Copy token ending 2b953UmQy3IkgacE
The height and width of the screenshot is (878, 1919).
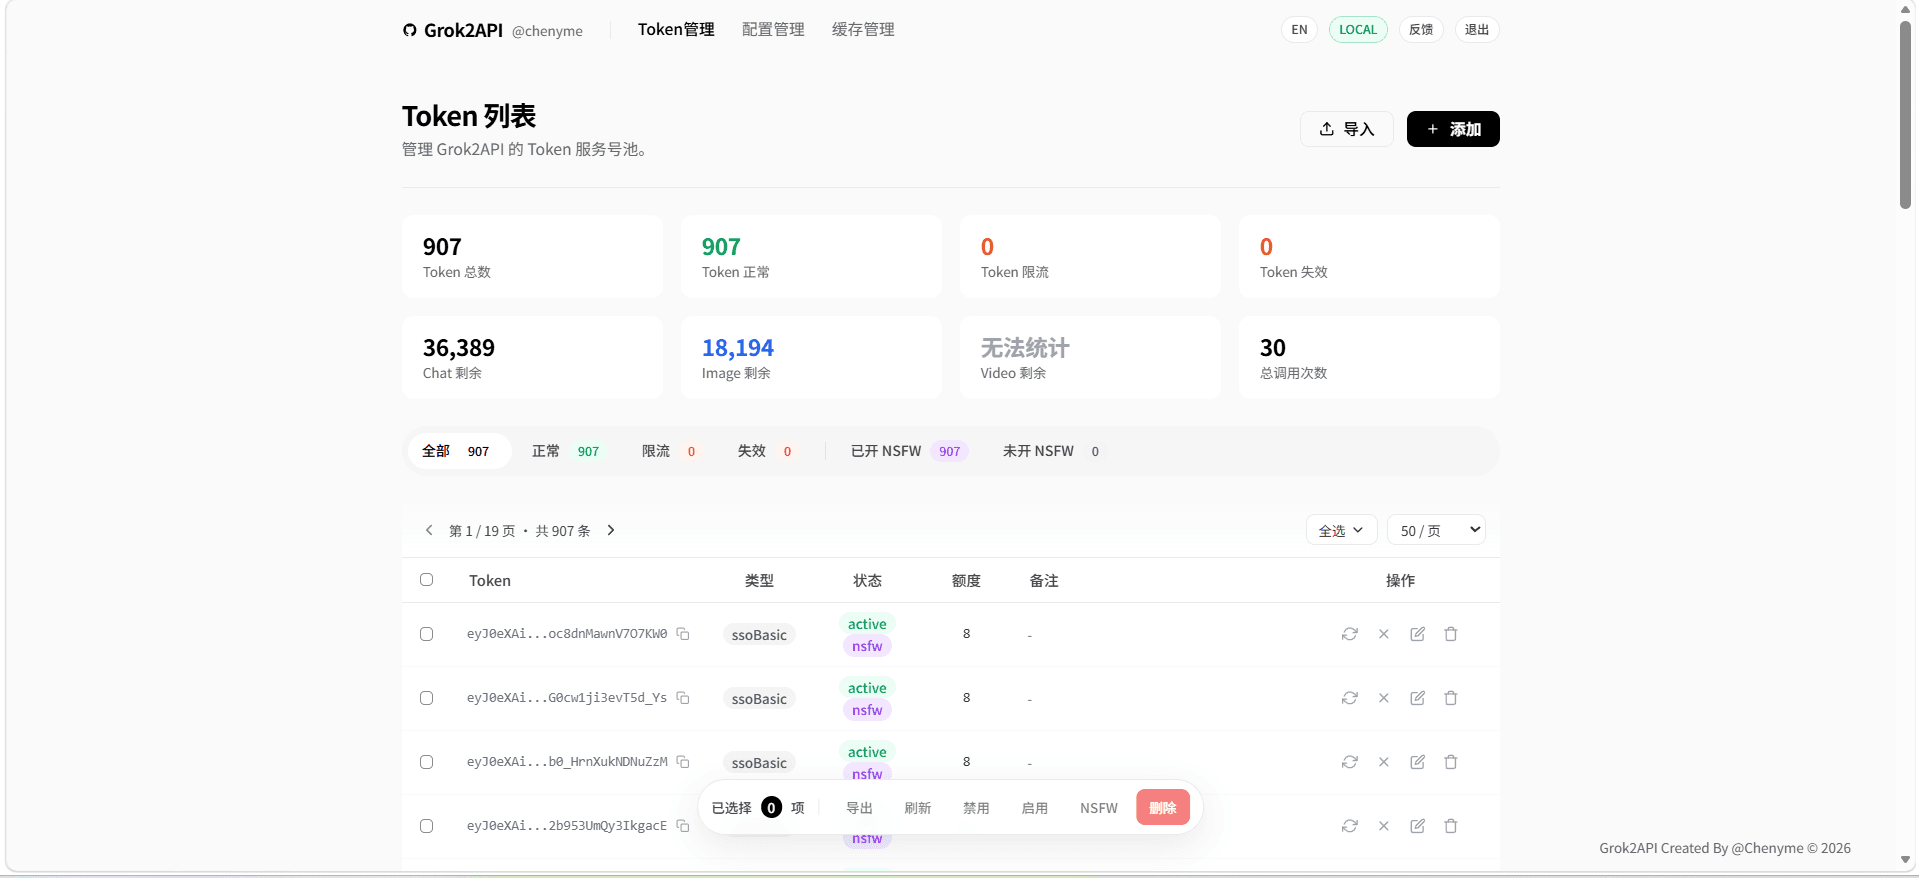pos(683,826)
